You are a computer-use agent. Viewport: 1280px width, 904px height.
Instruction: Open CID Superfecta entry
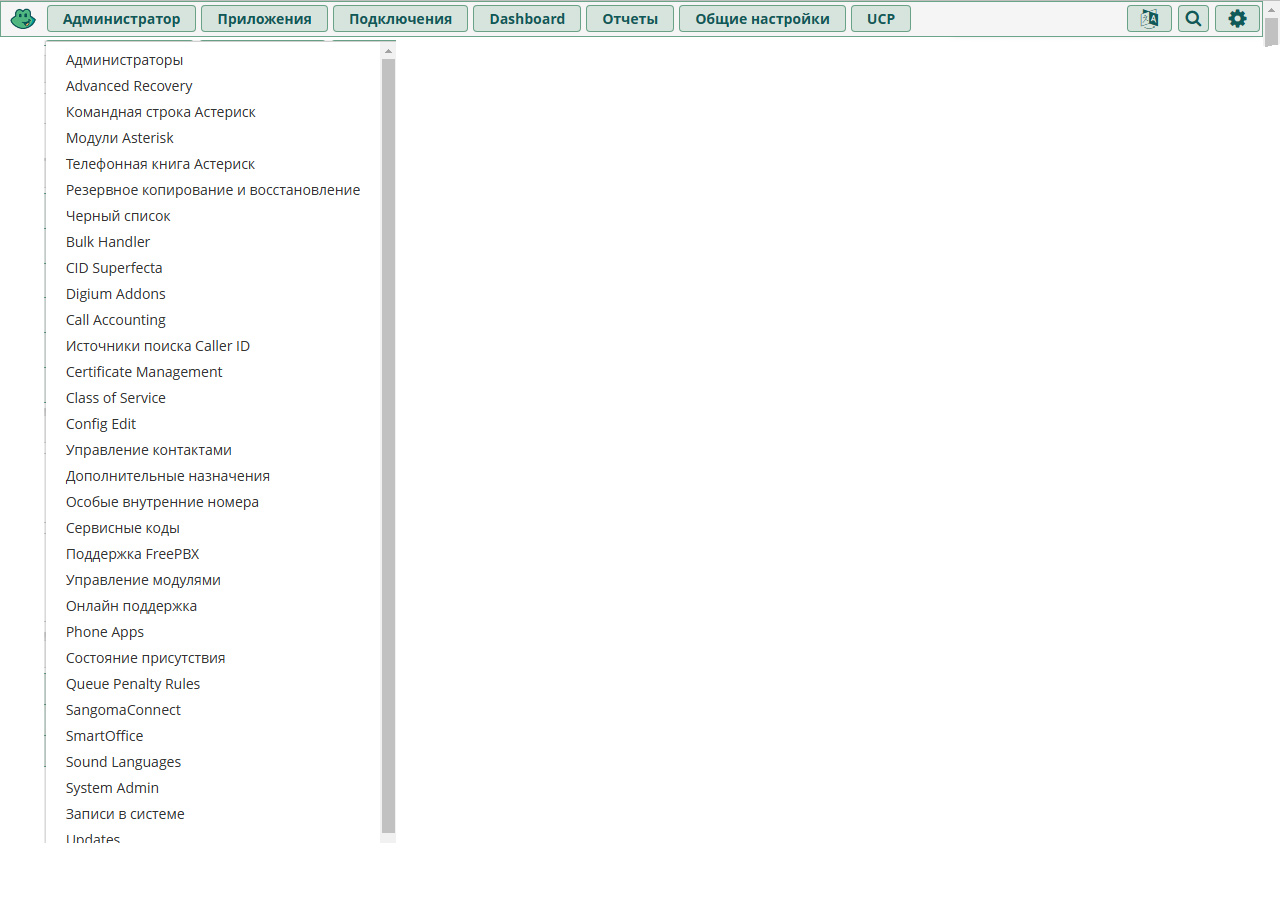click(114, 268)
